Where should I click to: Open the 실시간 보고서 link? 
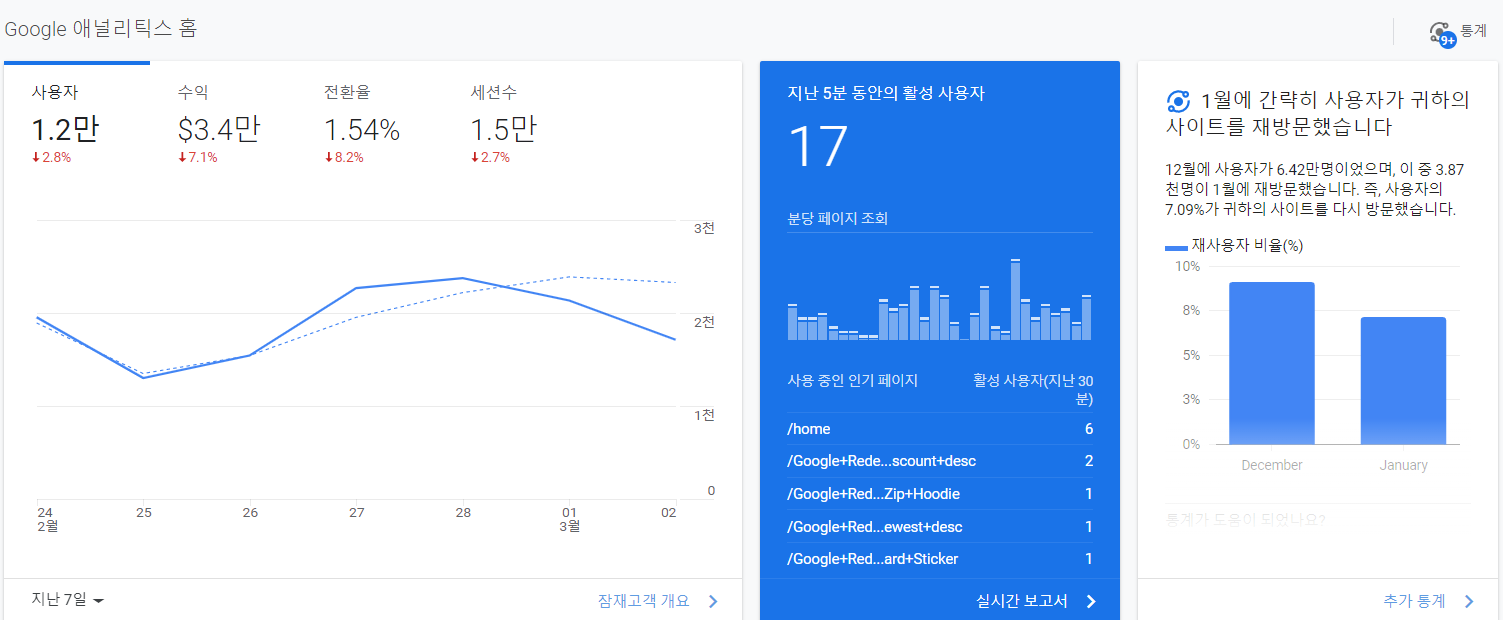click(x=1021, y=601)
